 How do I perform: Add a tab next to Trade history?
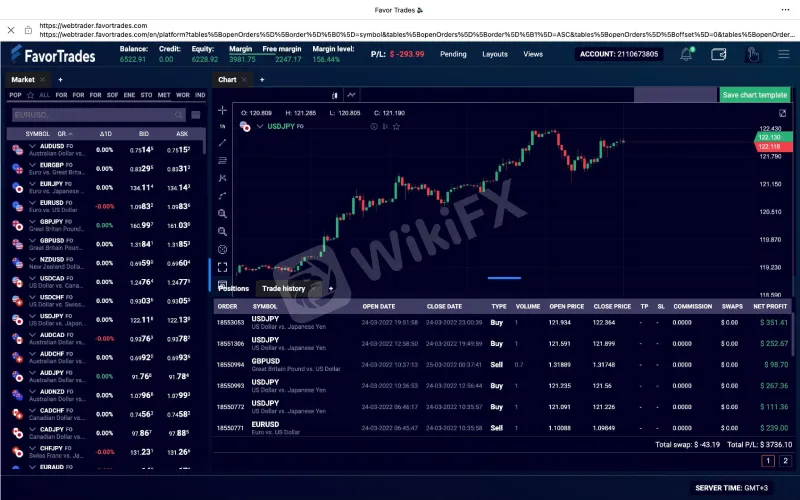[x=331, y=288]
